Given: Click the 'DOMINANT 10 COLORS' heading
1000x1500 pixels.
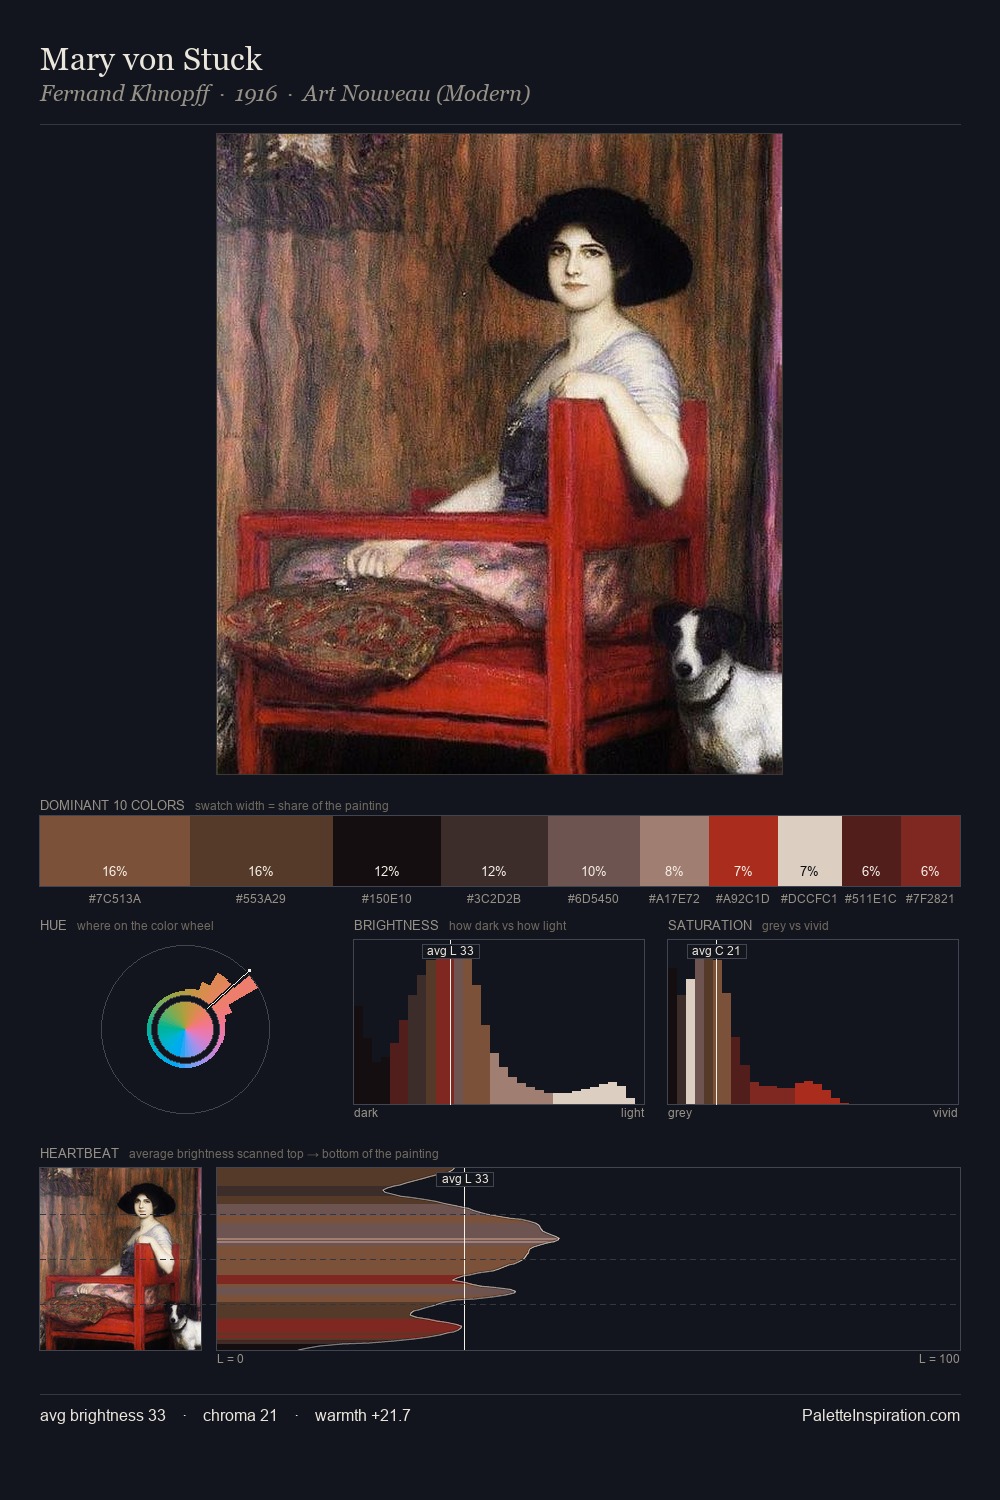Looking at the screenshot, I should click(x=112, y=805).
